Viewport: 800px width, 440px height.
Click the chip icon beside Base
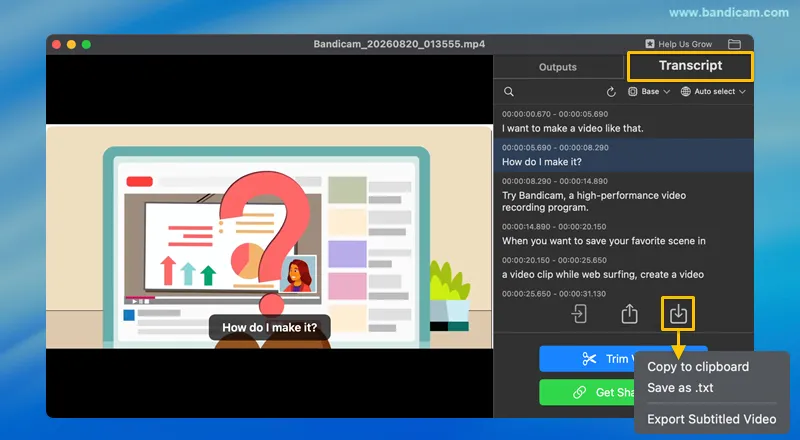tap(633, 92)
